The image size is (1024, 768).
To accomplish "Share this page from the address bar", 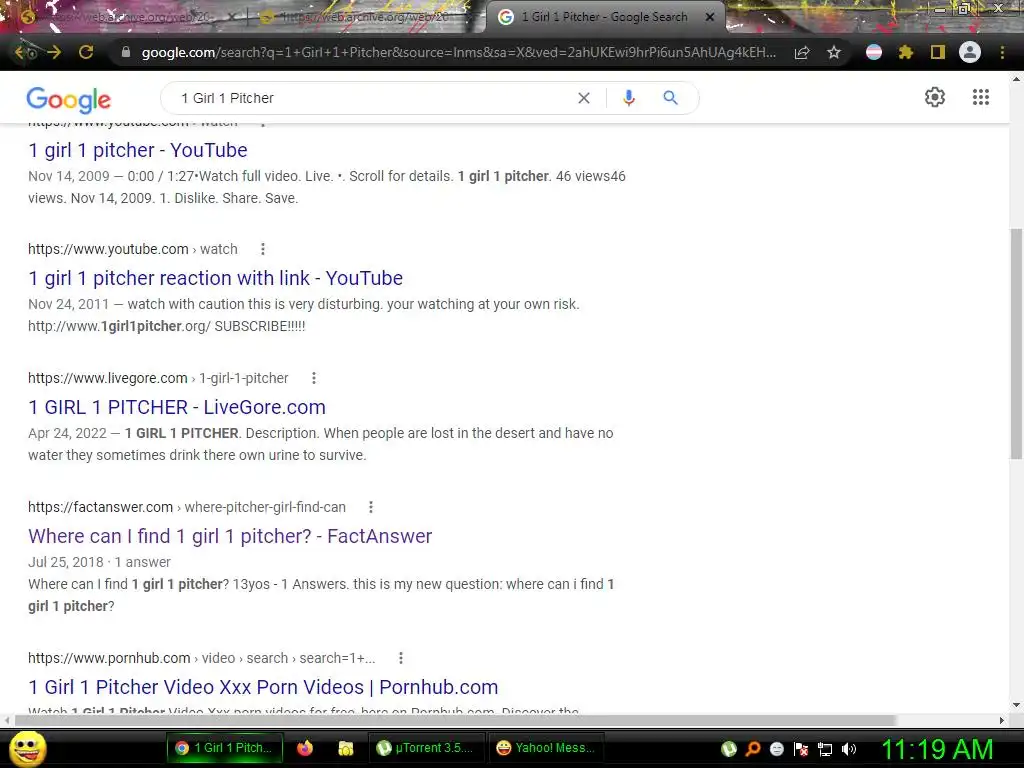I will pos(802,53).
